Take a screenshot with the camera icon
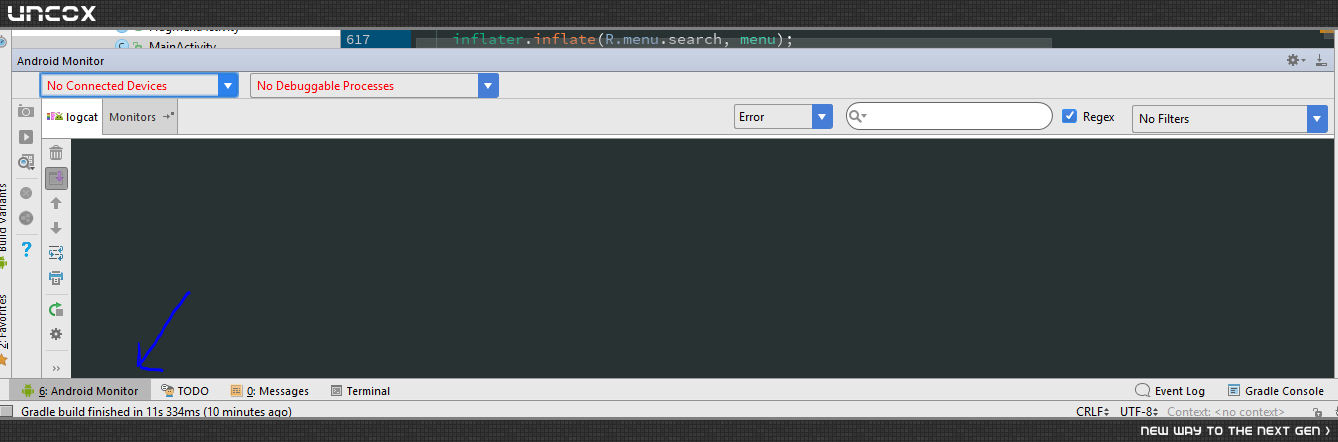The height and width of the screenshot is (442, 1338). pos(26,112)
